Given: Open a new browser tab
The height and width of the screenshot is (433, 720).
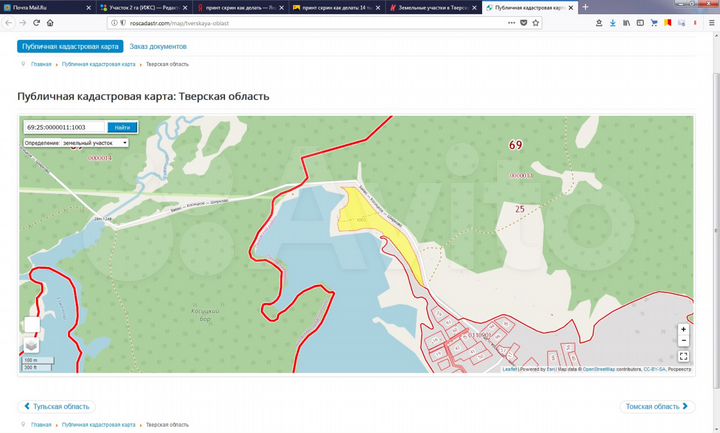Looking at the screenshot, I should pos(585,7).
